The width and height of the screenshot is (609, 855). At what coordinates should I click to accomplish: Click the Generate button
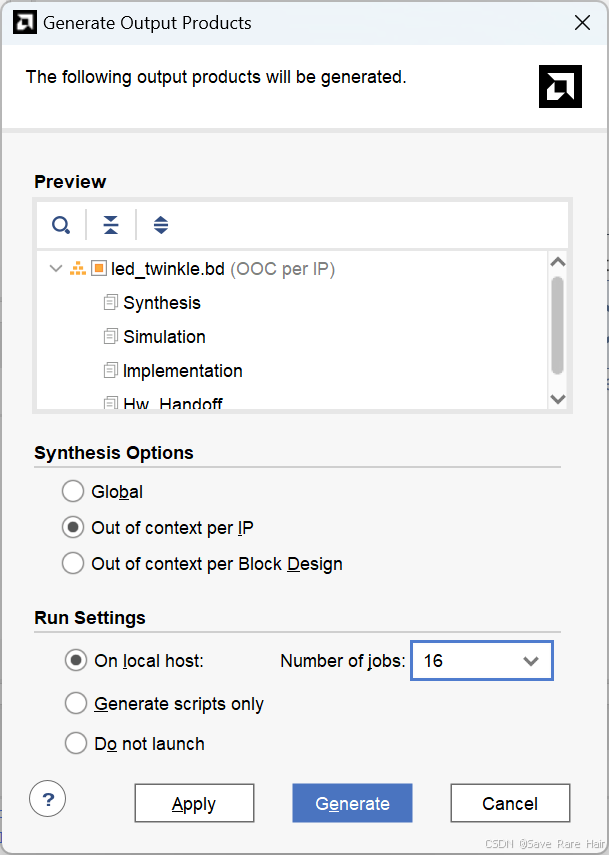tap(352, 803)
